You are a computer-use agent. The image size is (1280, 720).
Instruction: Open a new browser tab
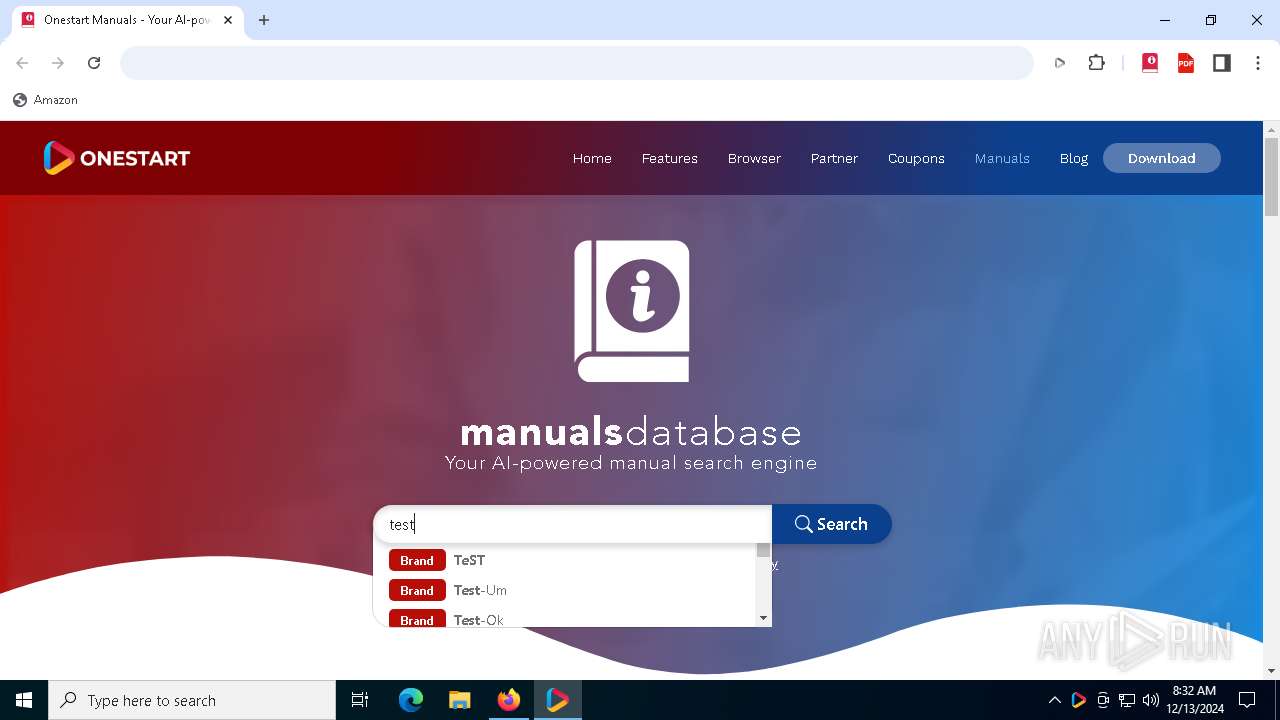pos(264,20)
